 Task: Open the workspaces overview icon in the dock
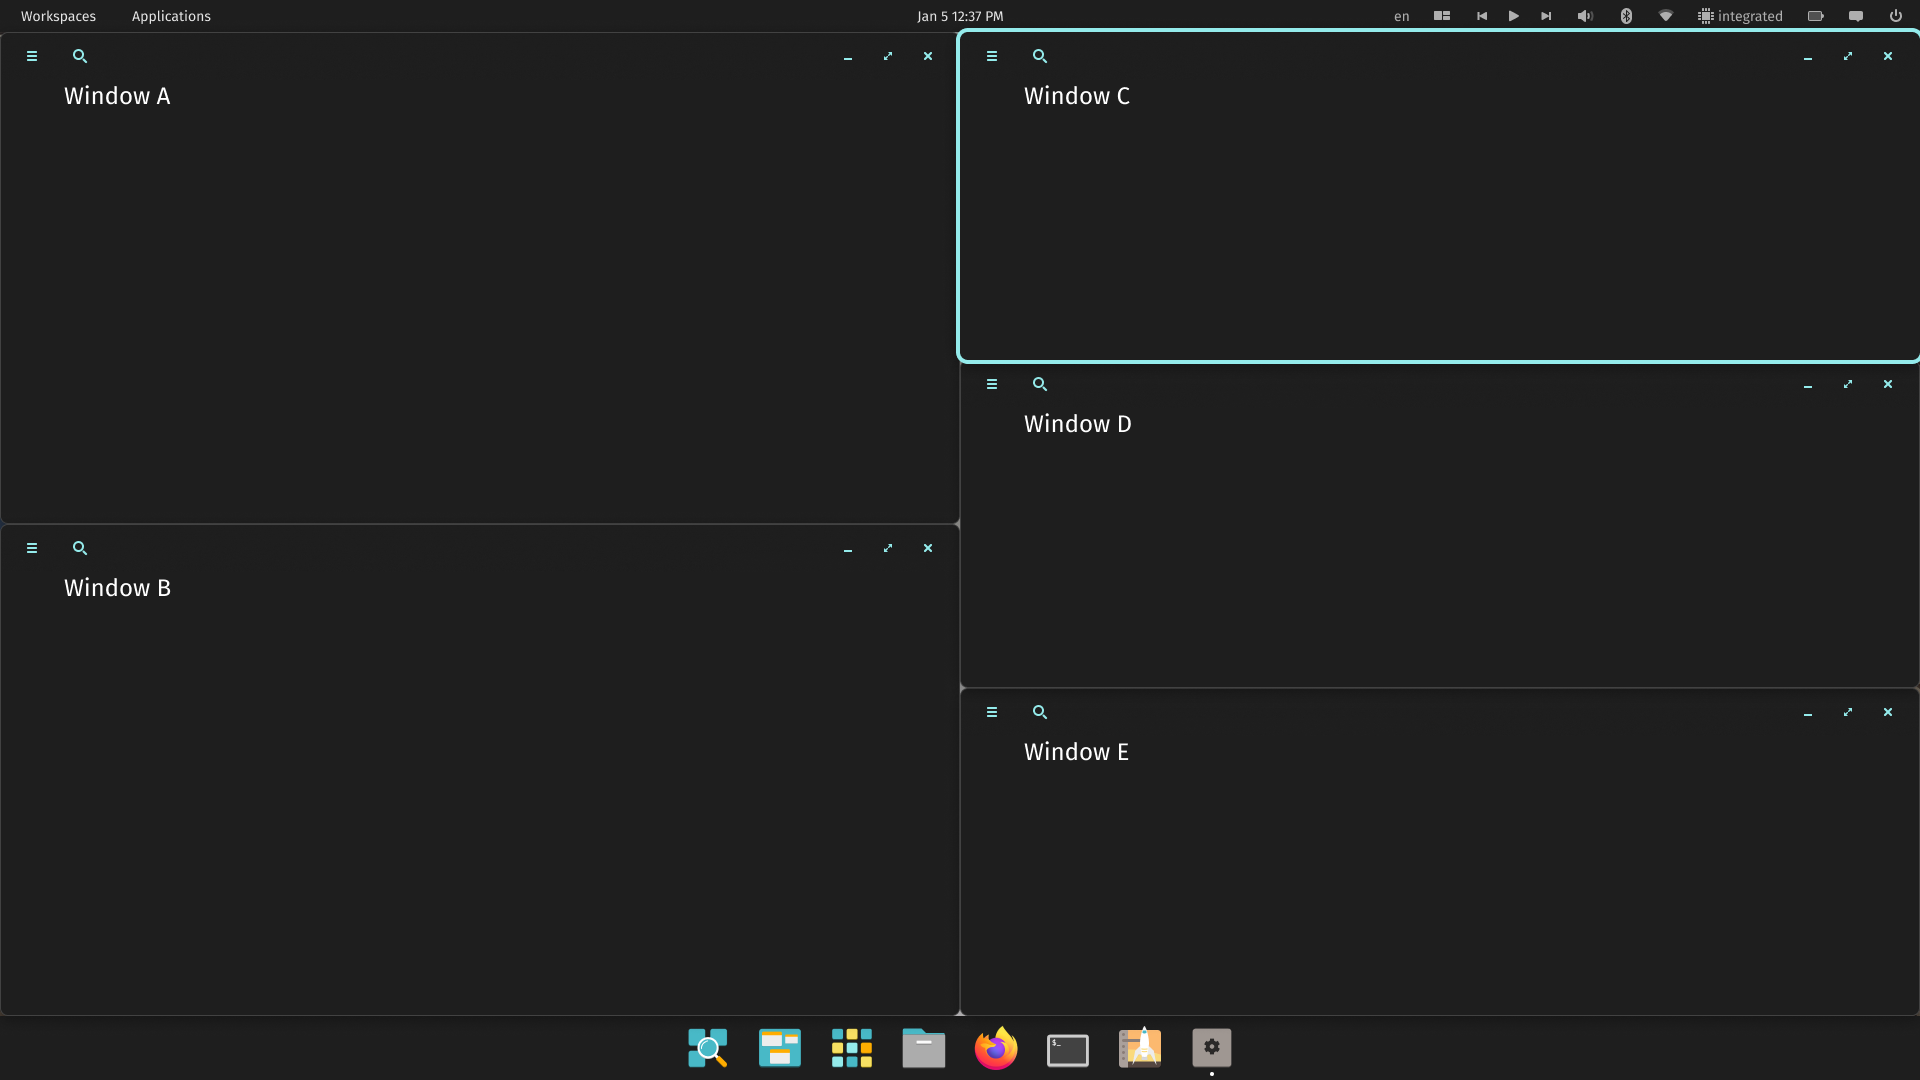pos(779,1048)
